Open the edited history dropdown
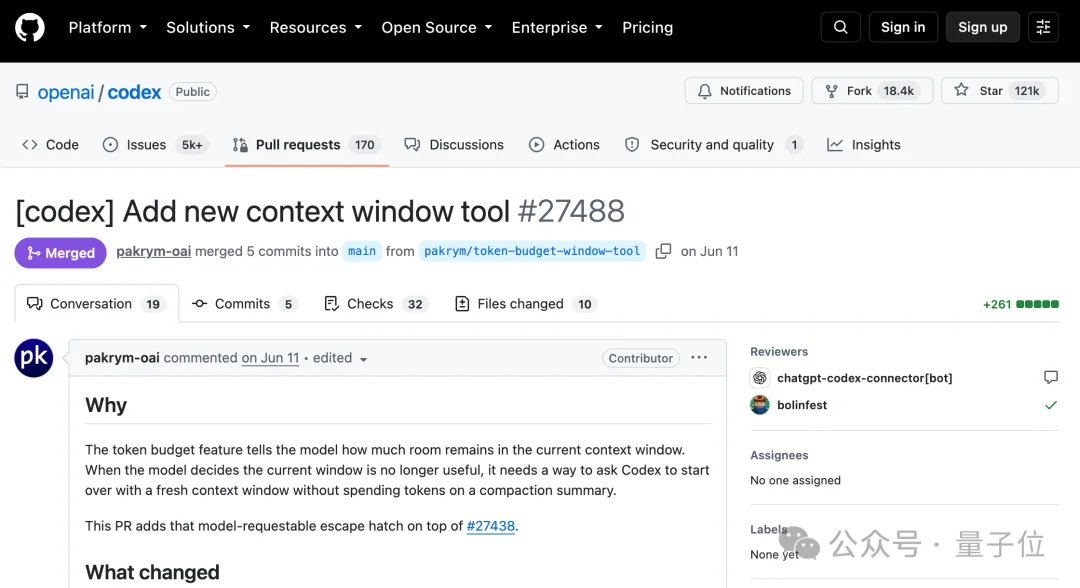Image resolution: width=1080 pixels, height=588 pixels. click(x=340, y=358)
